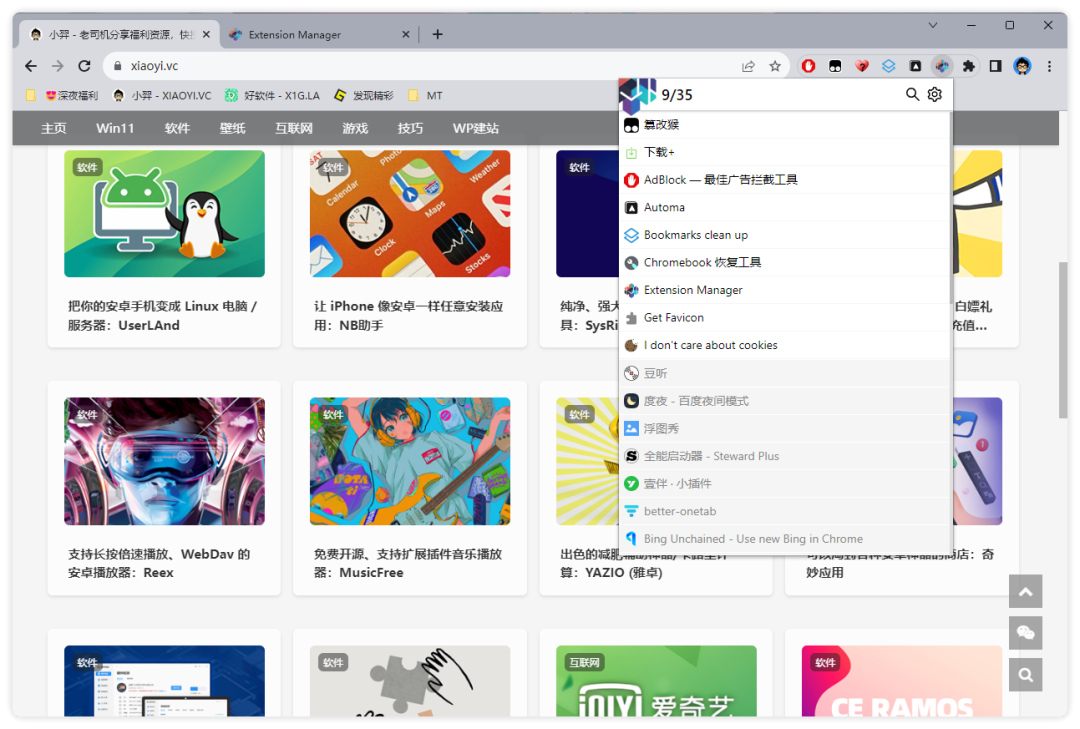Enable the 壹伴 · 小插件 extension
This screenshot has width=1080, height=729.
[784, 484]
